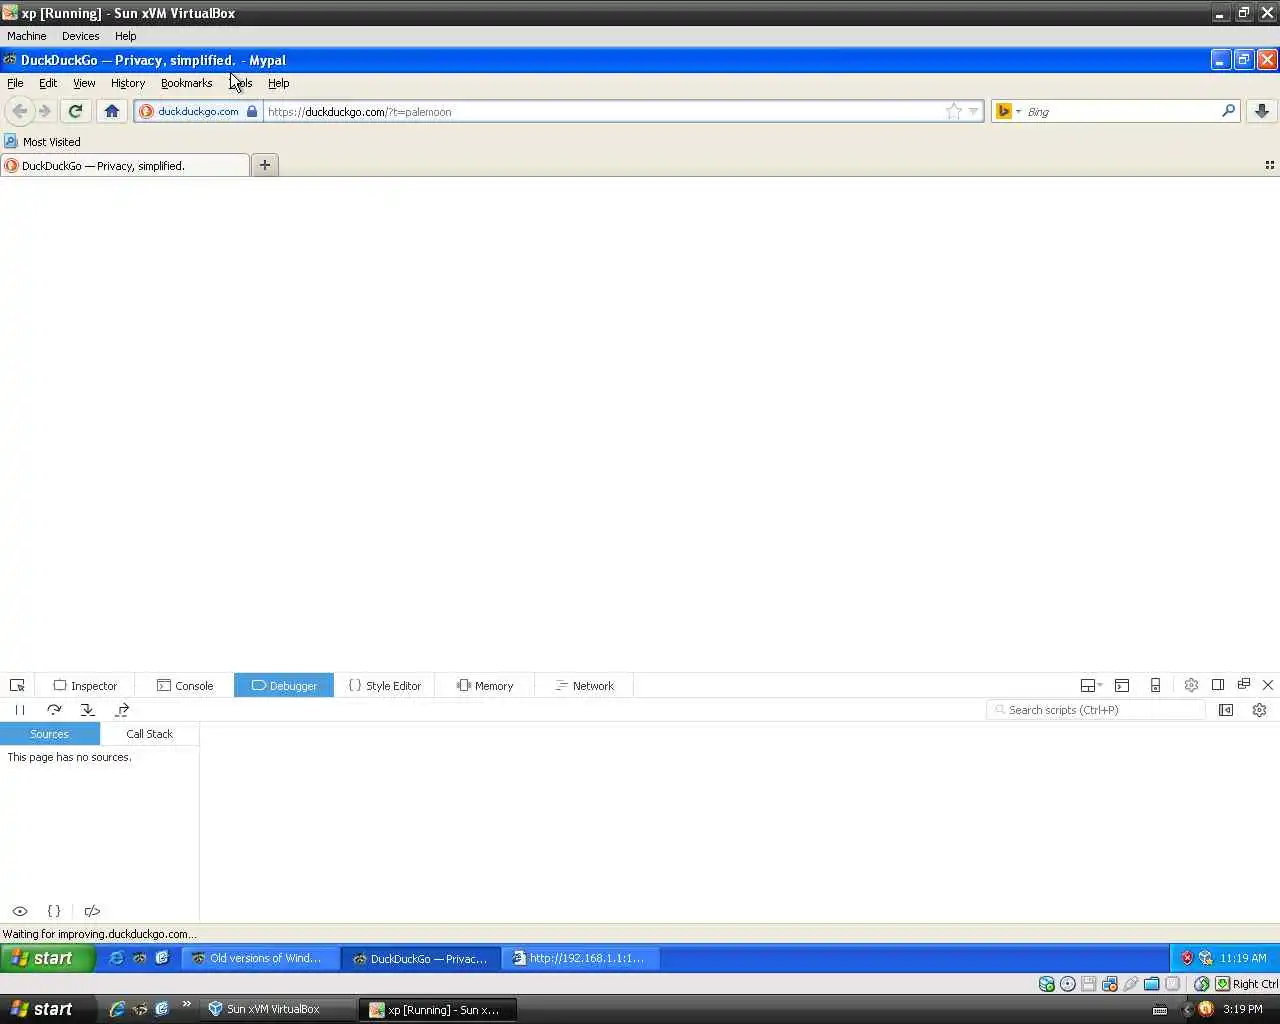This screenshot has height=1024, width=1280.
Task: Open the Edit menu
Action: (48, 83)
